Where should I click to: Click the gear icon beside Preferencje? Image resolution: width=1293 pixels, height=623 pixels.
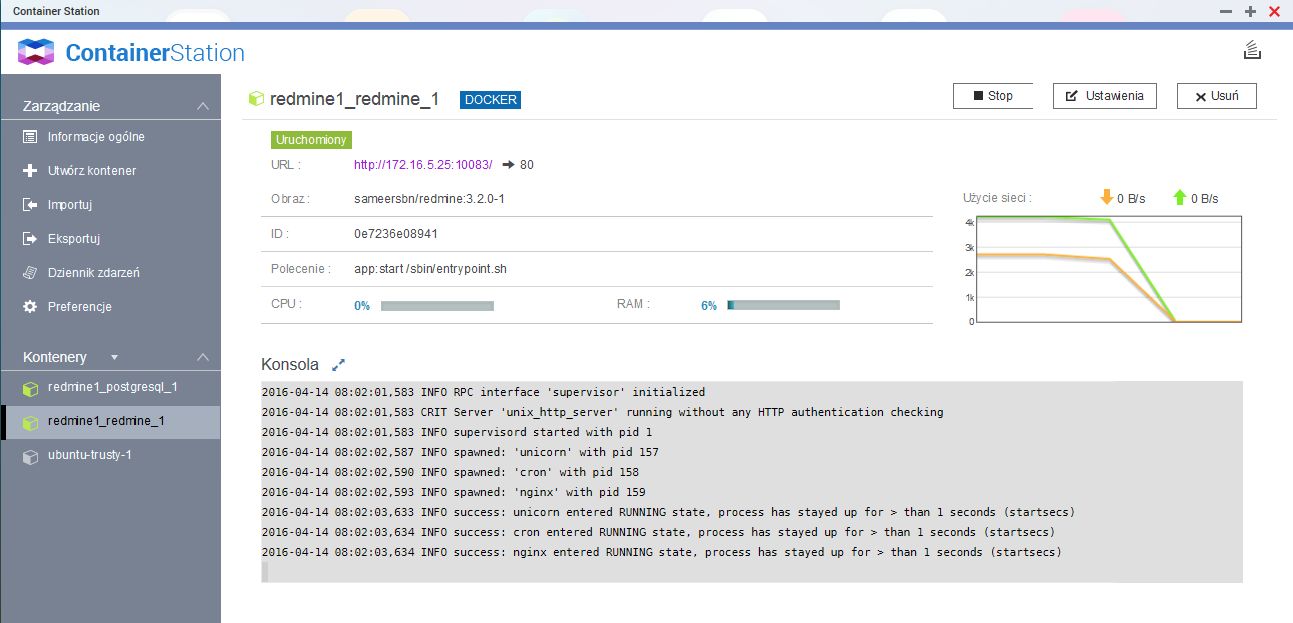coord(29,307)
